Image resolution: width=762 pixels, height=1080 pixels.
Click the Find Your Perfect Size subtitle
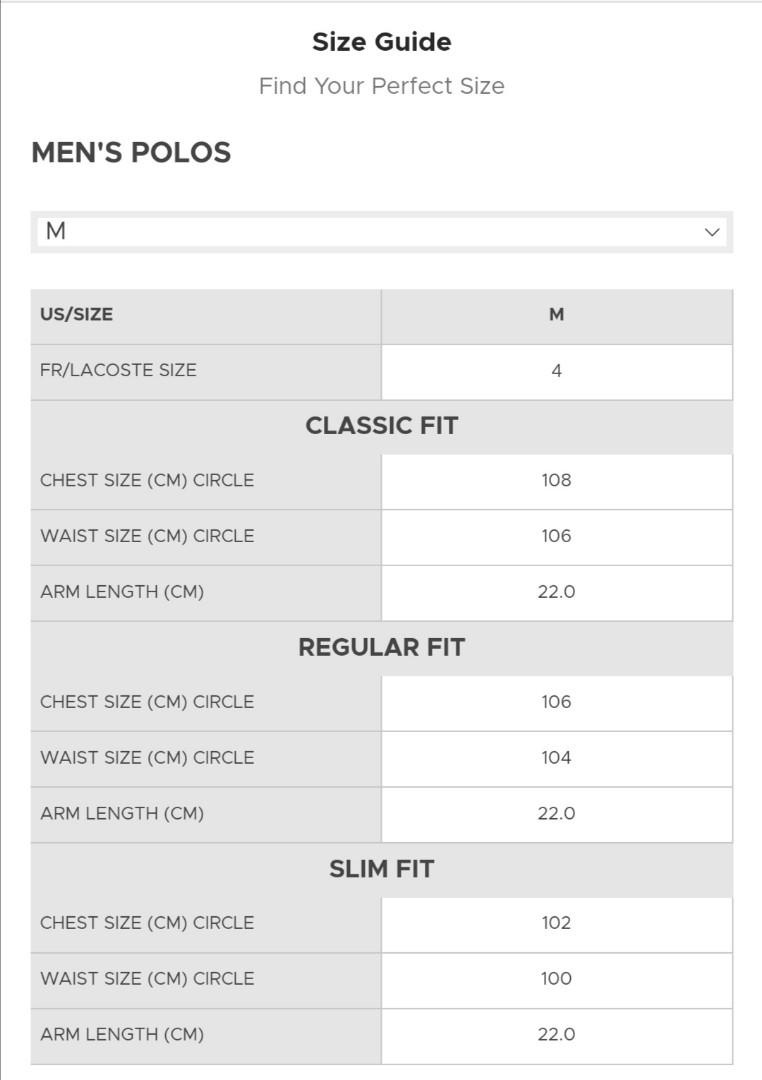pos(381,86)
